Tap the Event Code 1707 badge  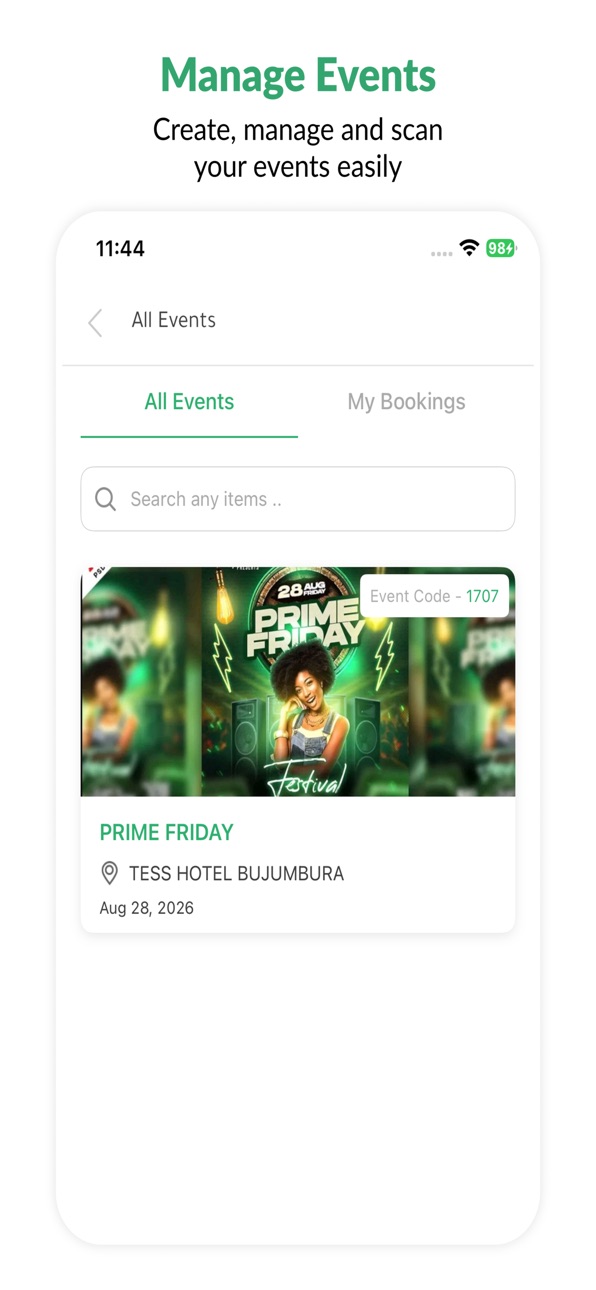click(x=434, y=596)
